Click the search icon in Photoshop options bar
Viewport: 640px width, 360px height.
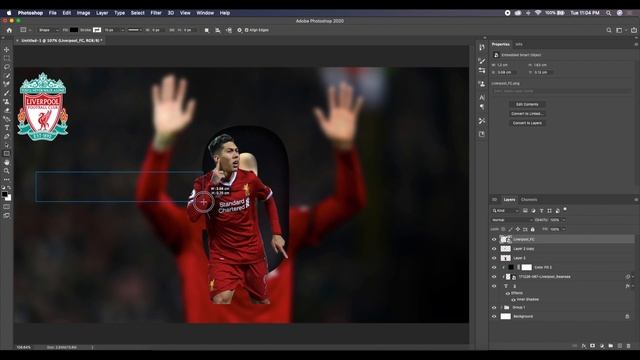click(609, 30)
